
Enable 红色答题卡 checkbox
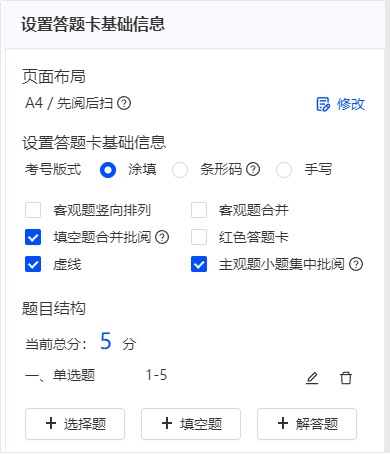pyautogui.click(x=199, y=237)
